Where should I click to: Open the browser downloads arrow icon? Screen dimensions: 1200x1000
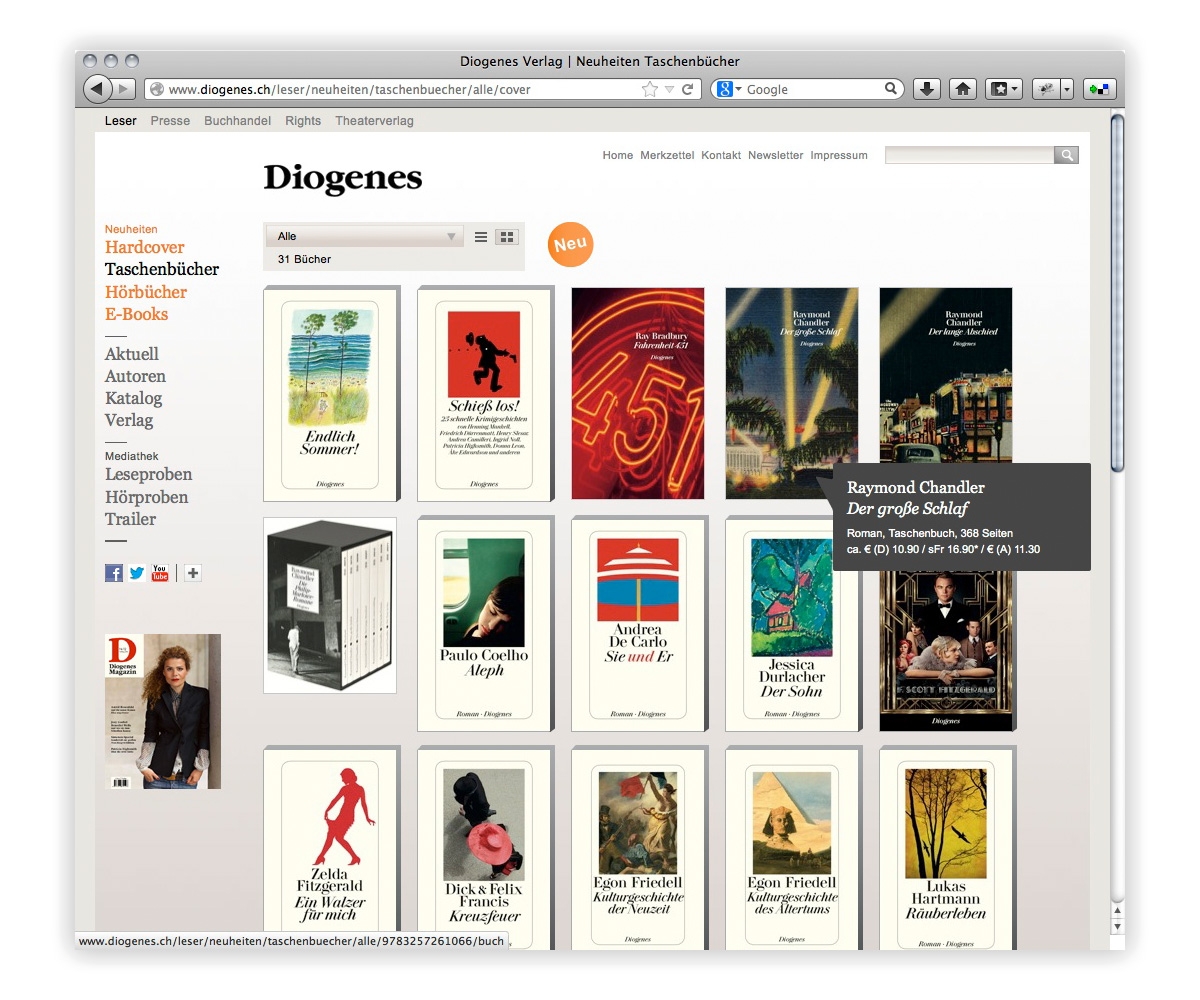pyautogui.click(x=927, y=89)
